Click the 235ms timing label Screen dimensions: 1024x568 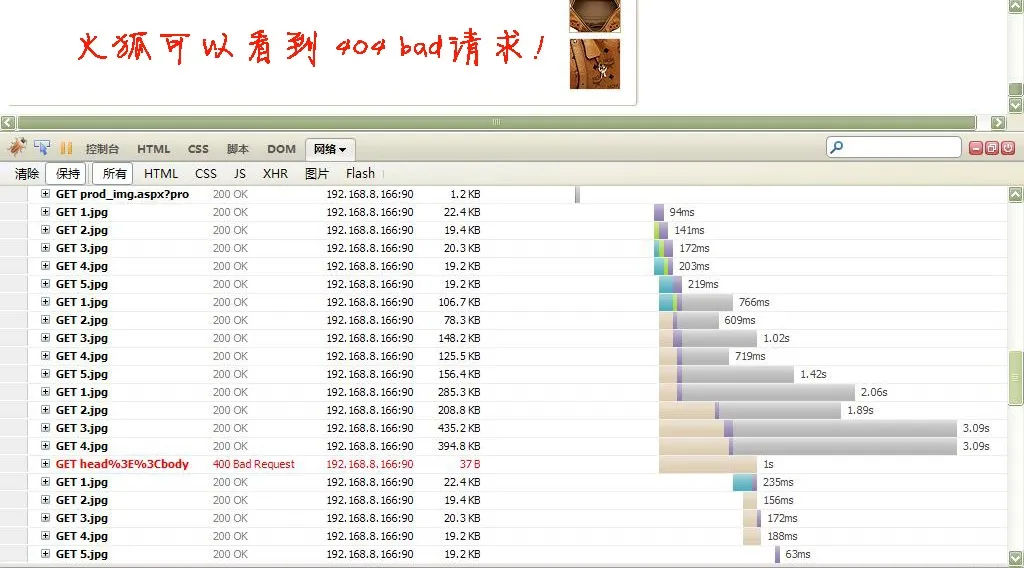[778, 482]
